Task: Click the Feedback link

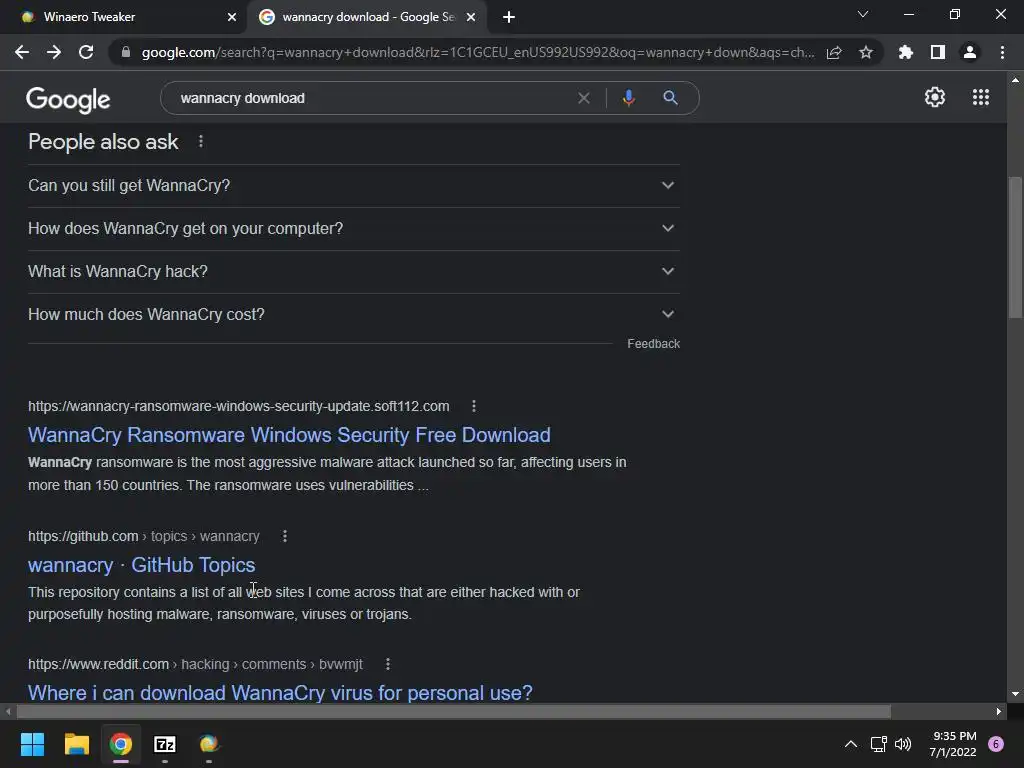Action: [654, 344]
